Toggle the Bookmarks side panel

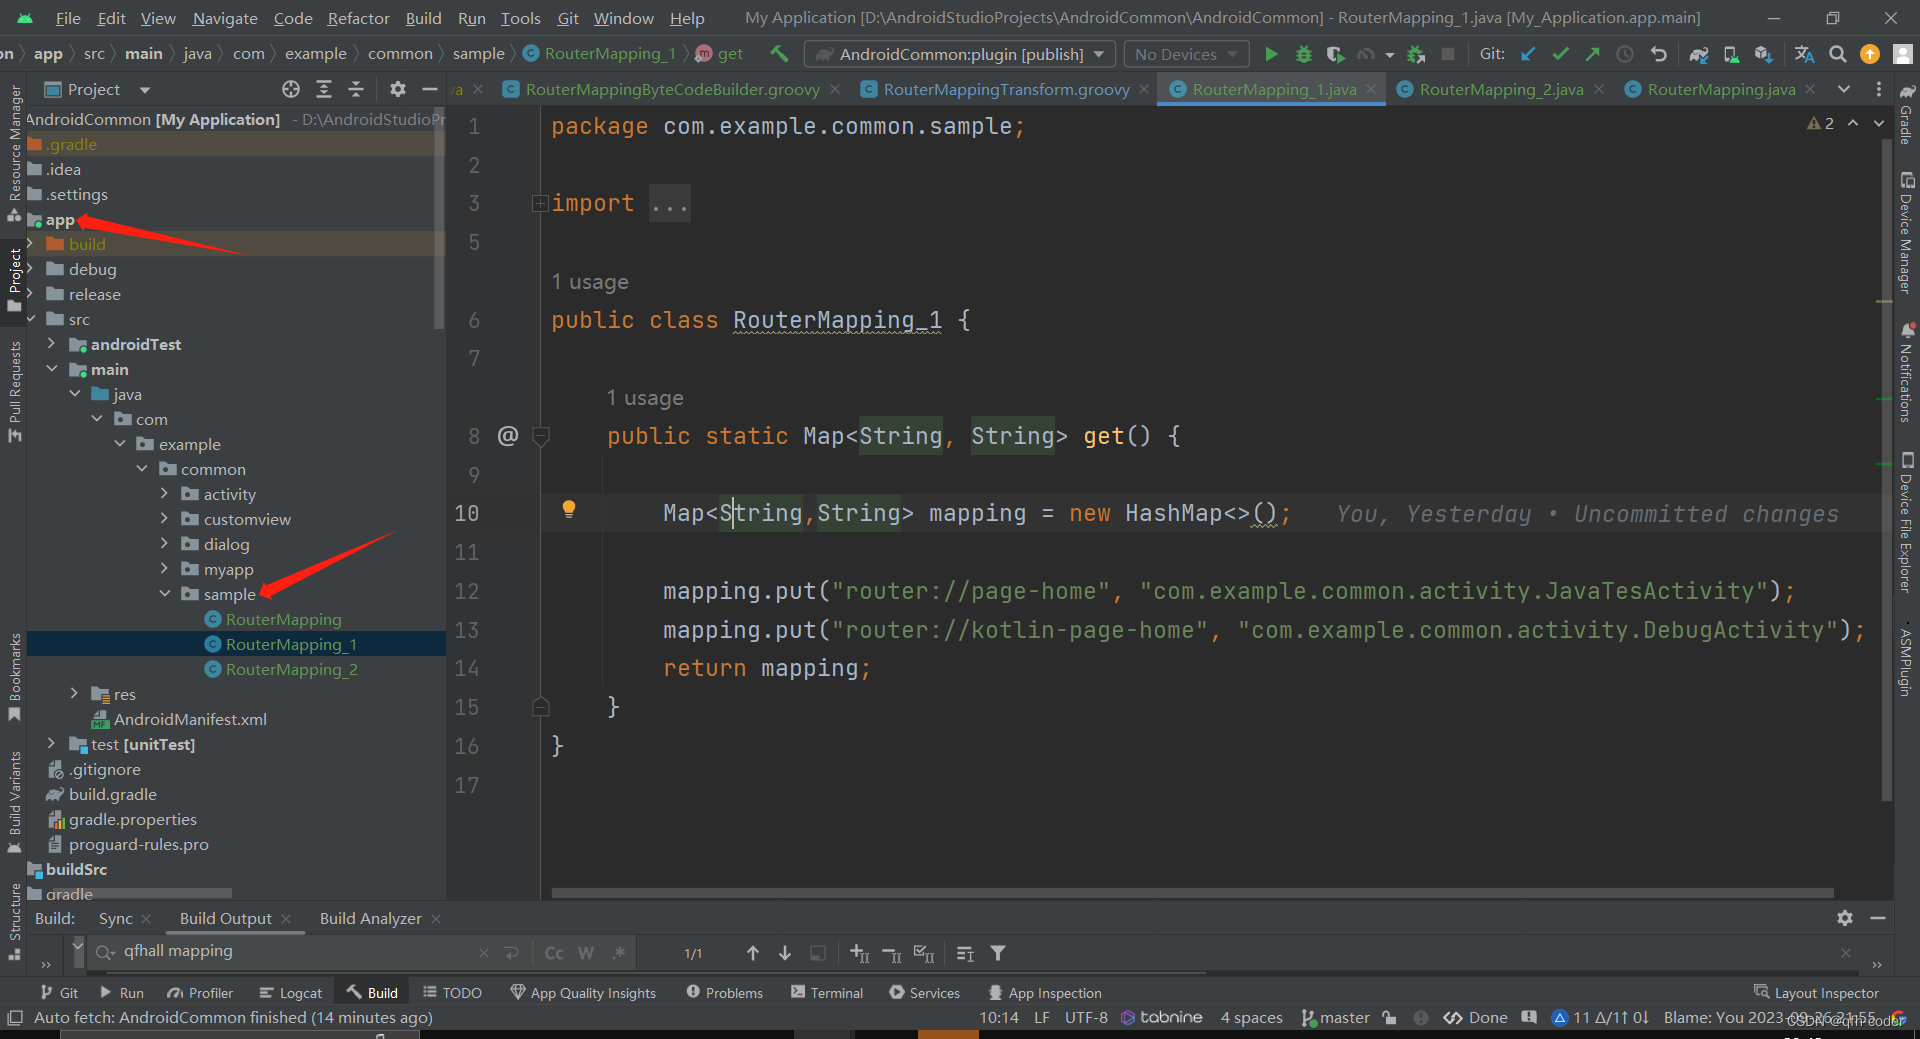click(x=14, y=676)
